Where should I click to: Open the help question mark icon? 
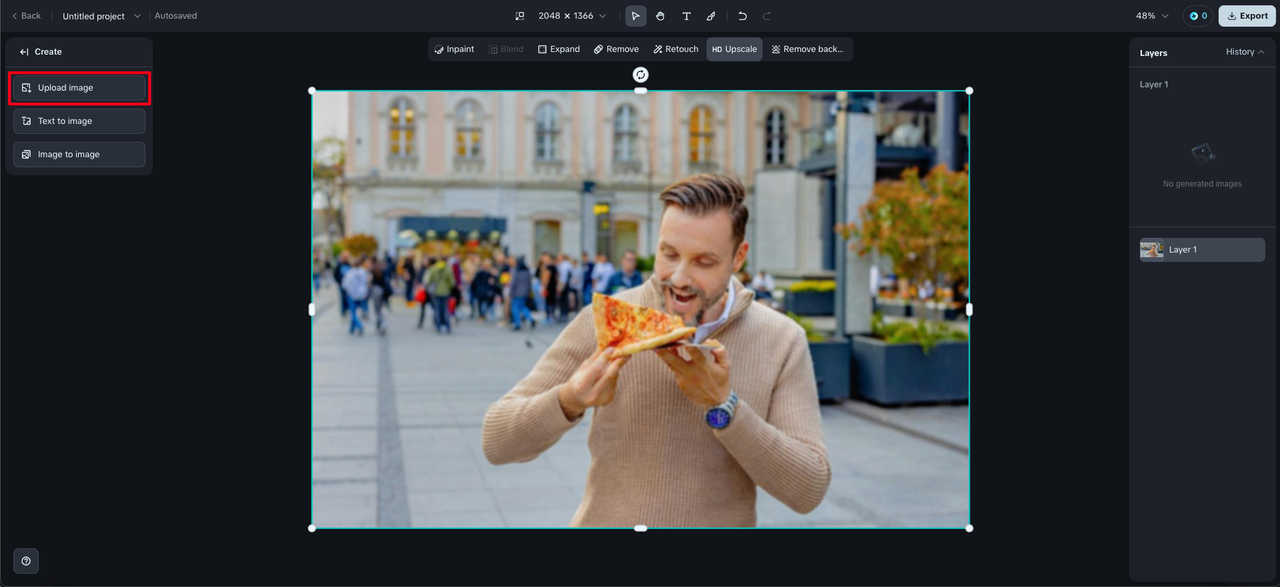point(26,561)
